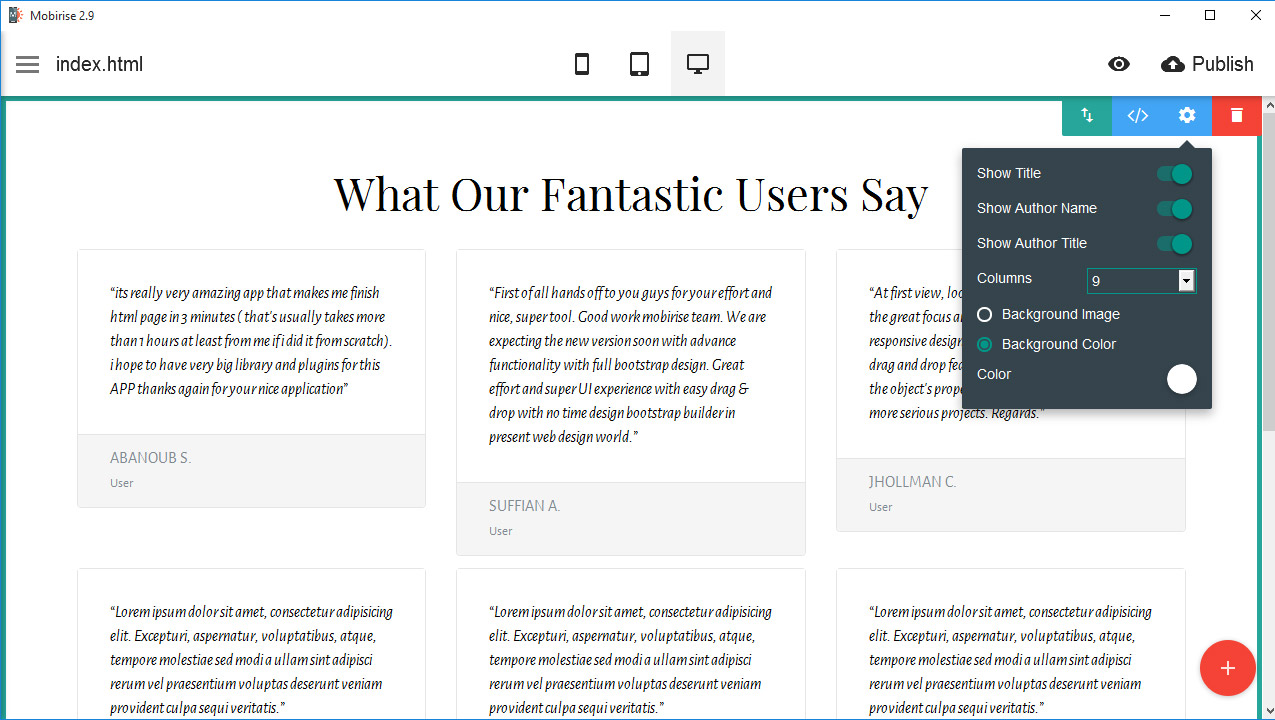1275x720 pixels.
Task: Switch to mobile phone preview
Action: (581, 64)
